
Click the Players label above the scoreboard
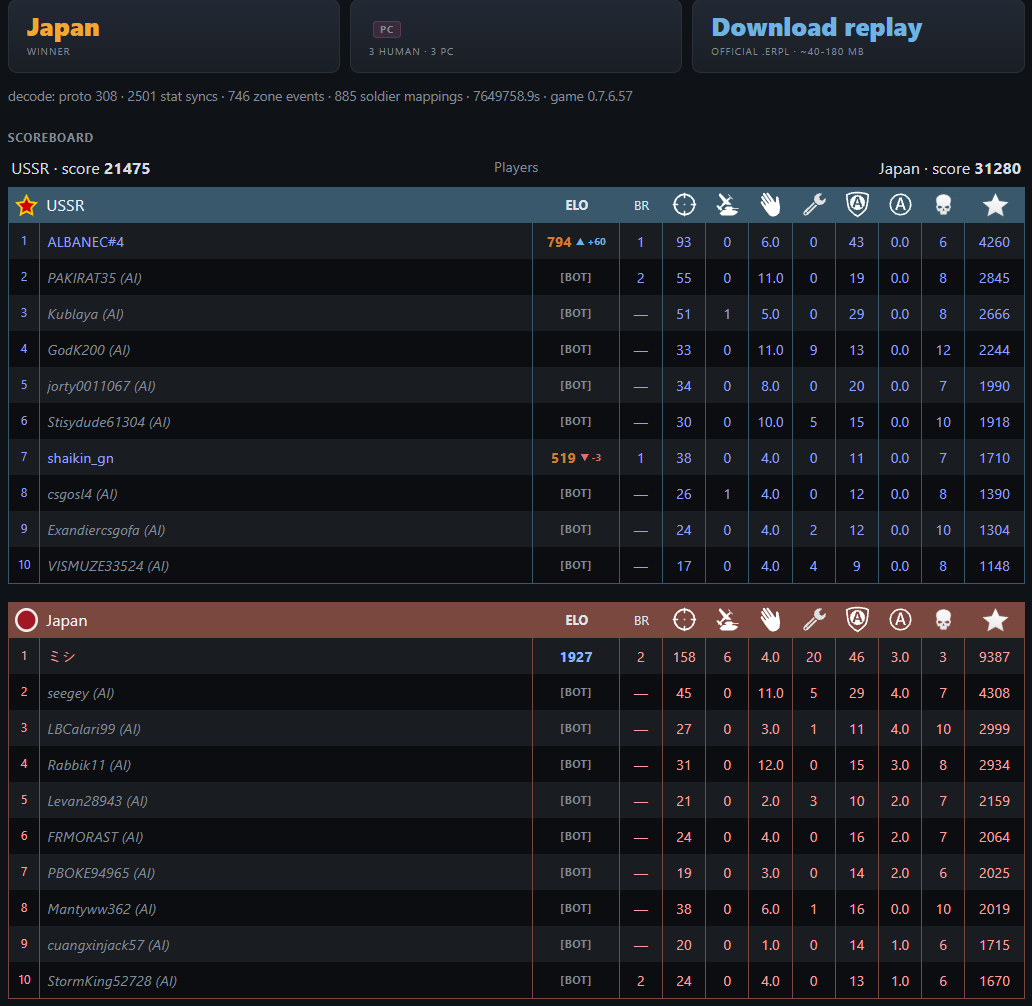pyautogui.click(x=516, y=167)
